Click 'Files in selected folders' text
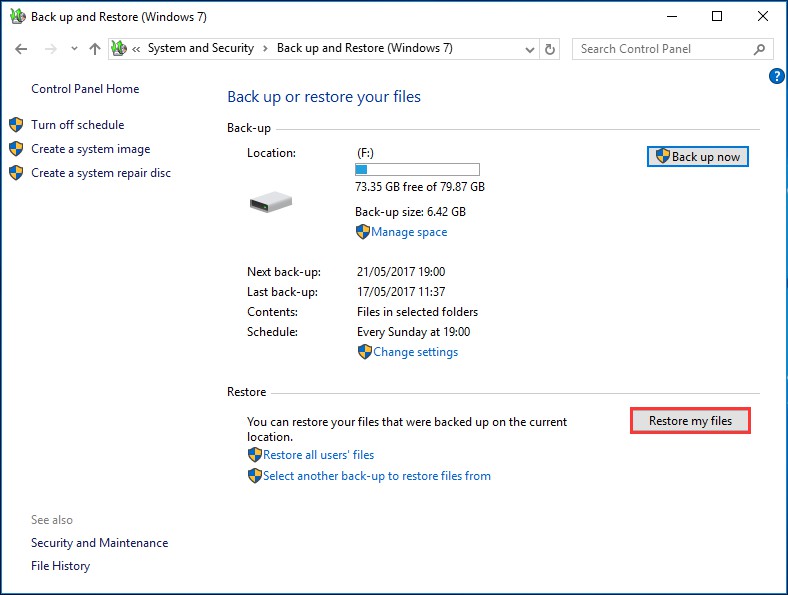788x595 pixels. pyautogui.click(x=417, y=312)
